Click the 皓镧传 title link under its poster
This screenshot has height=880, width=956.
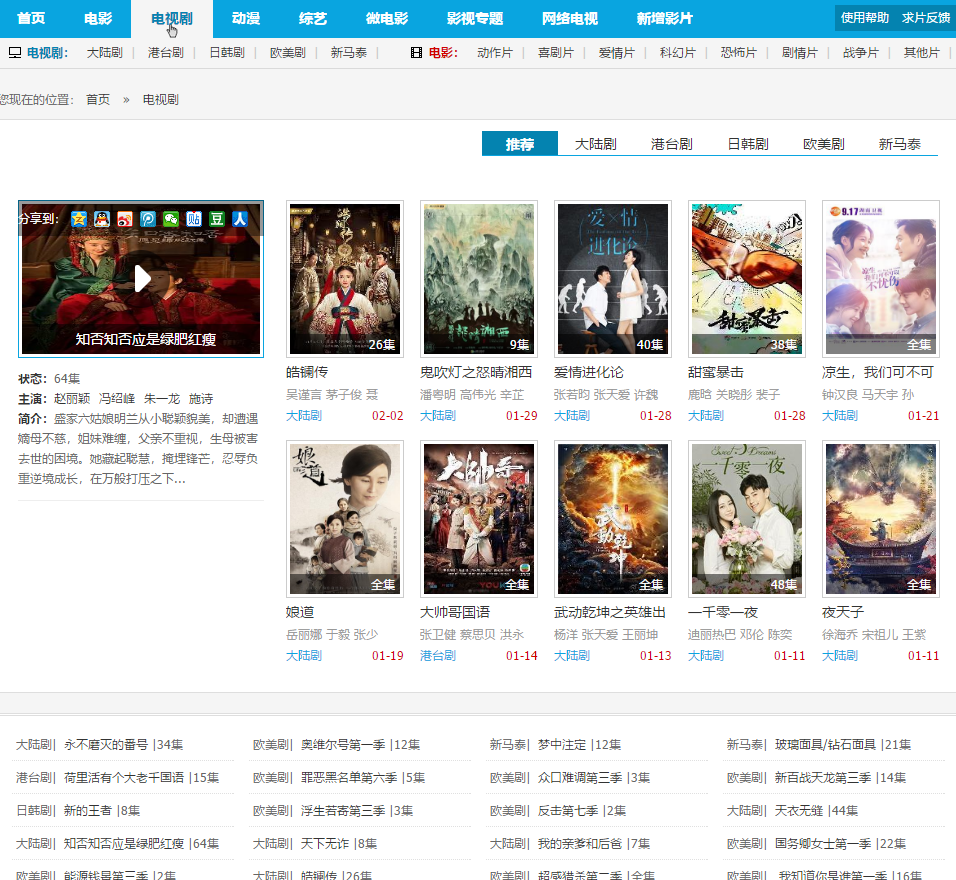pos(307,372)
